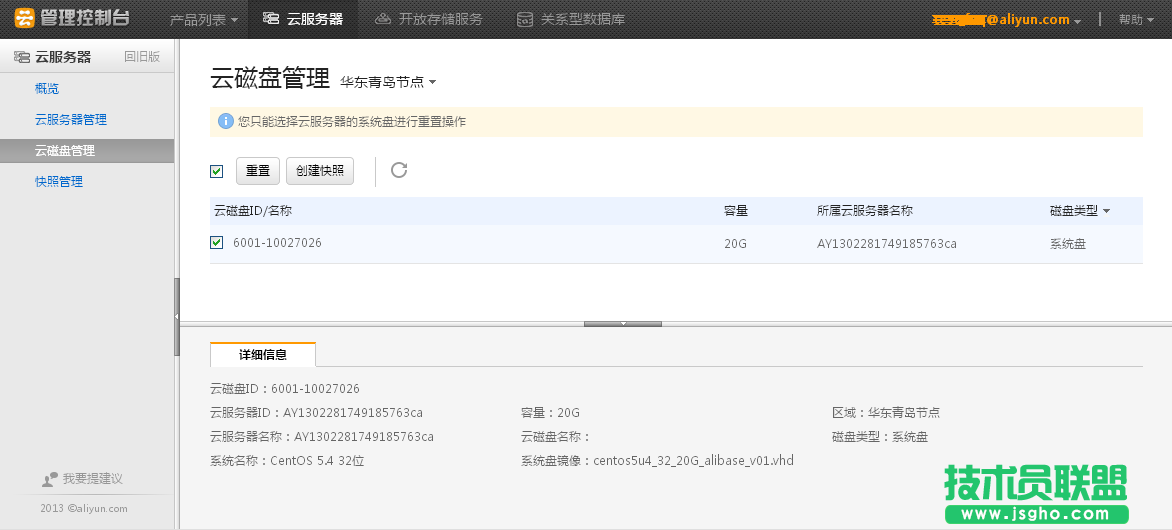Switch to the 详细信息 tab

[263, 355]
